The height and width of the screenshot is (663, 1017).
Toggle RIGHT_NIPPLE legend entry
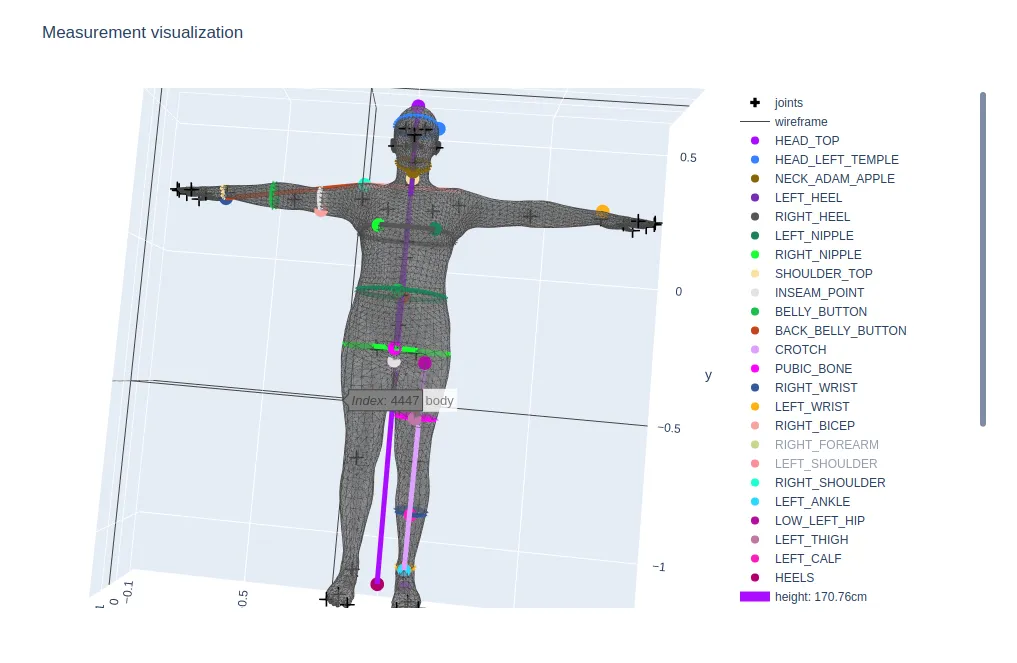pyautogui.click(x=818, y=254)
